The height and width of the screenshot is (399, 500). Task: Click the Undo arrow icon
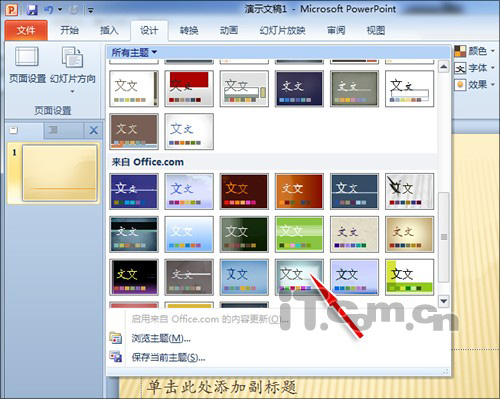point(49,10)
